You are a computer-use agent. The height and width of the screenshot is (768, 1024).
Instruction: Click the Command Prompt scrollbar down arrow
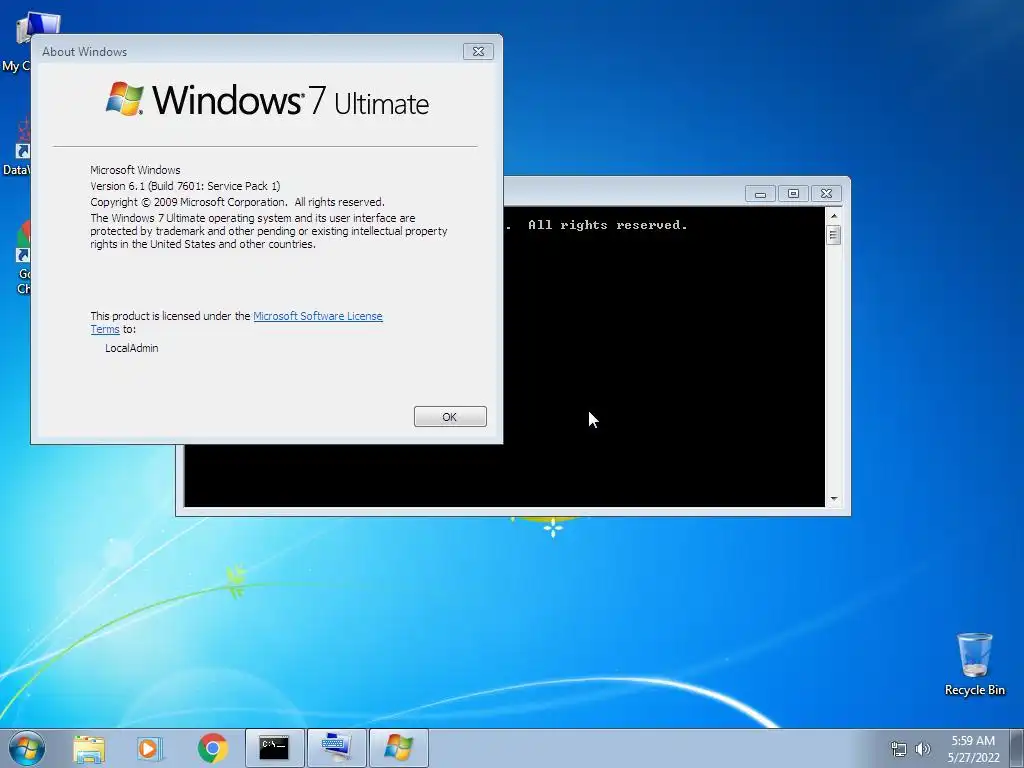833,499
